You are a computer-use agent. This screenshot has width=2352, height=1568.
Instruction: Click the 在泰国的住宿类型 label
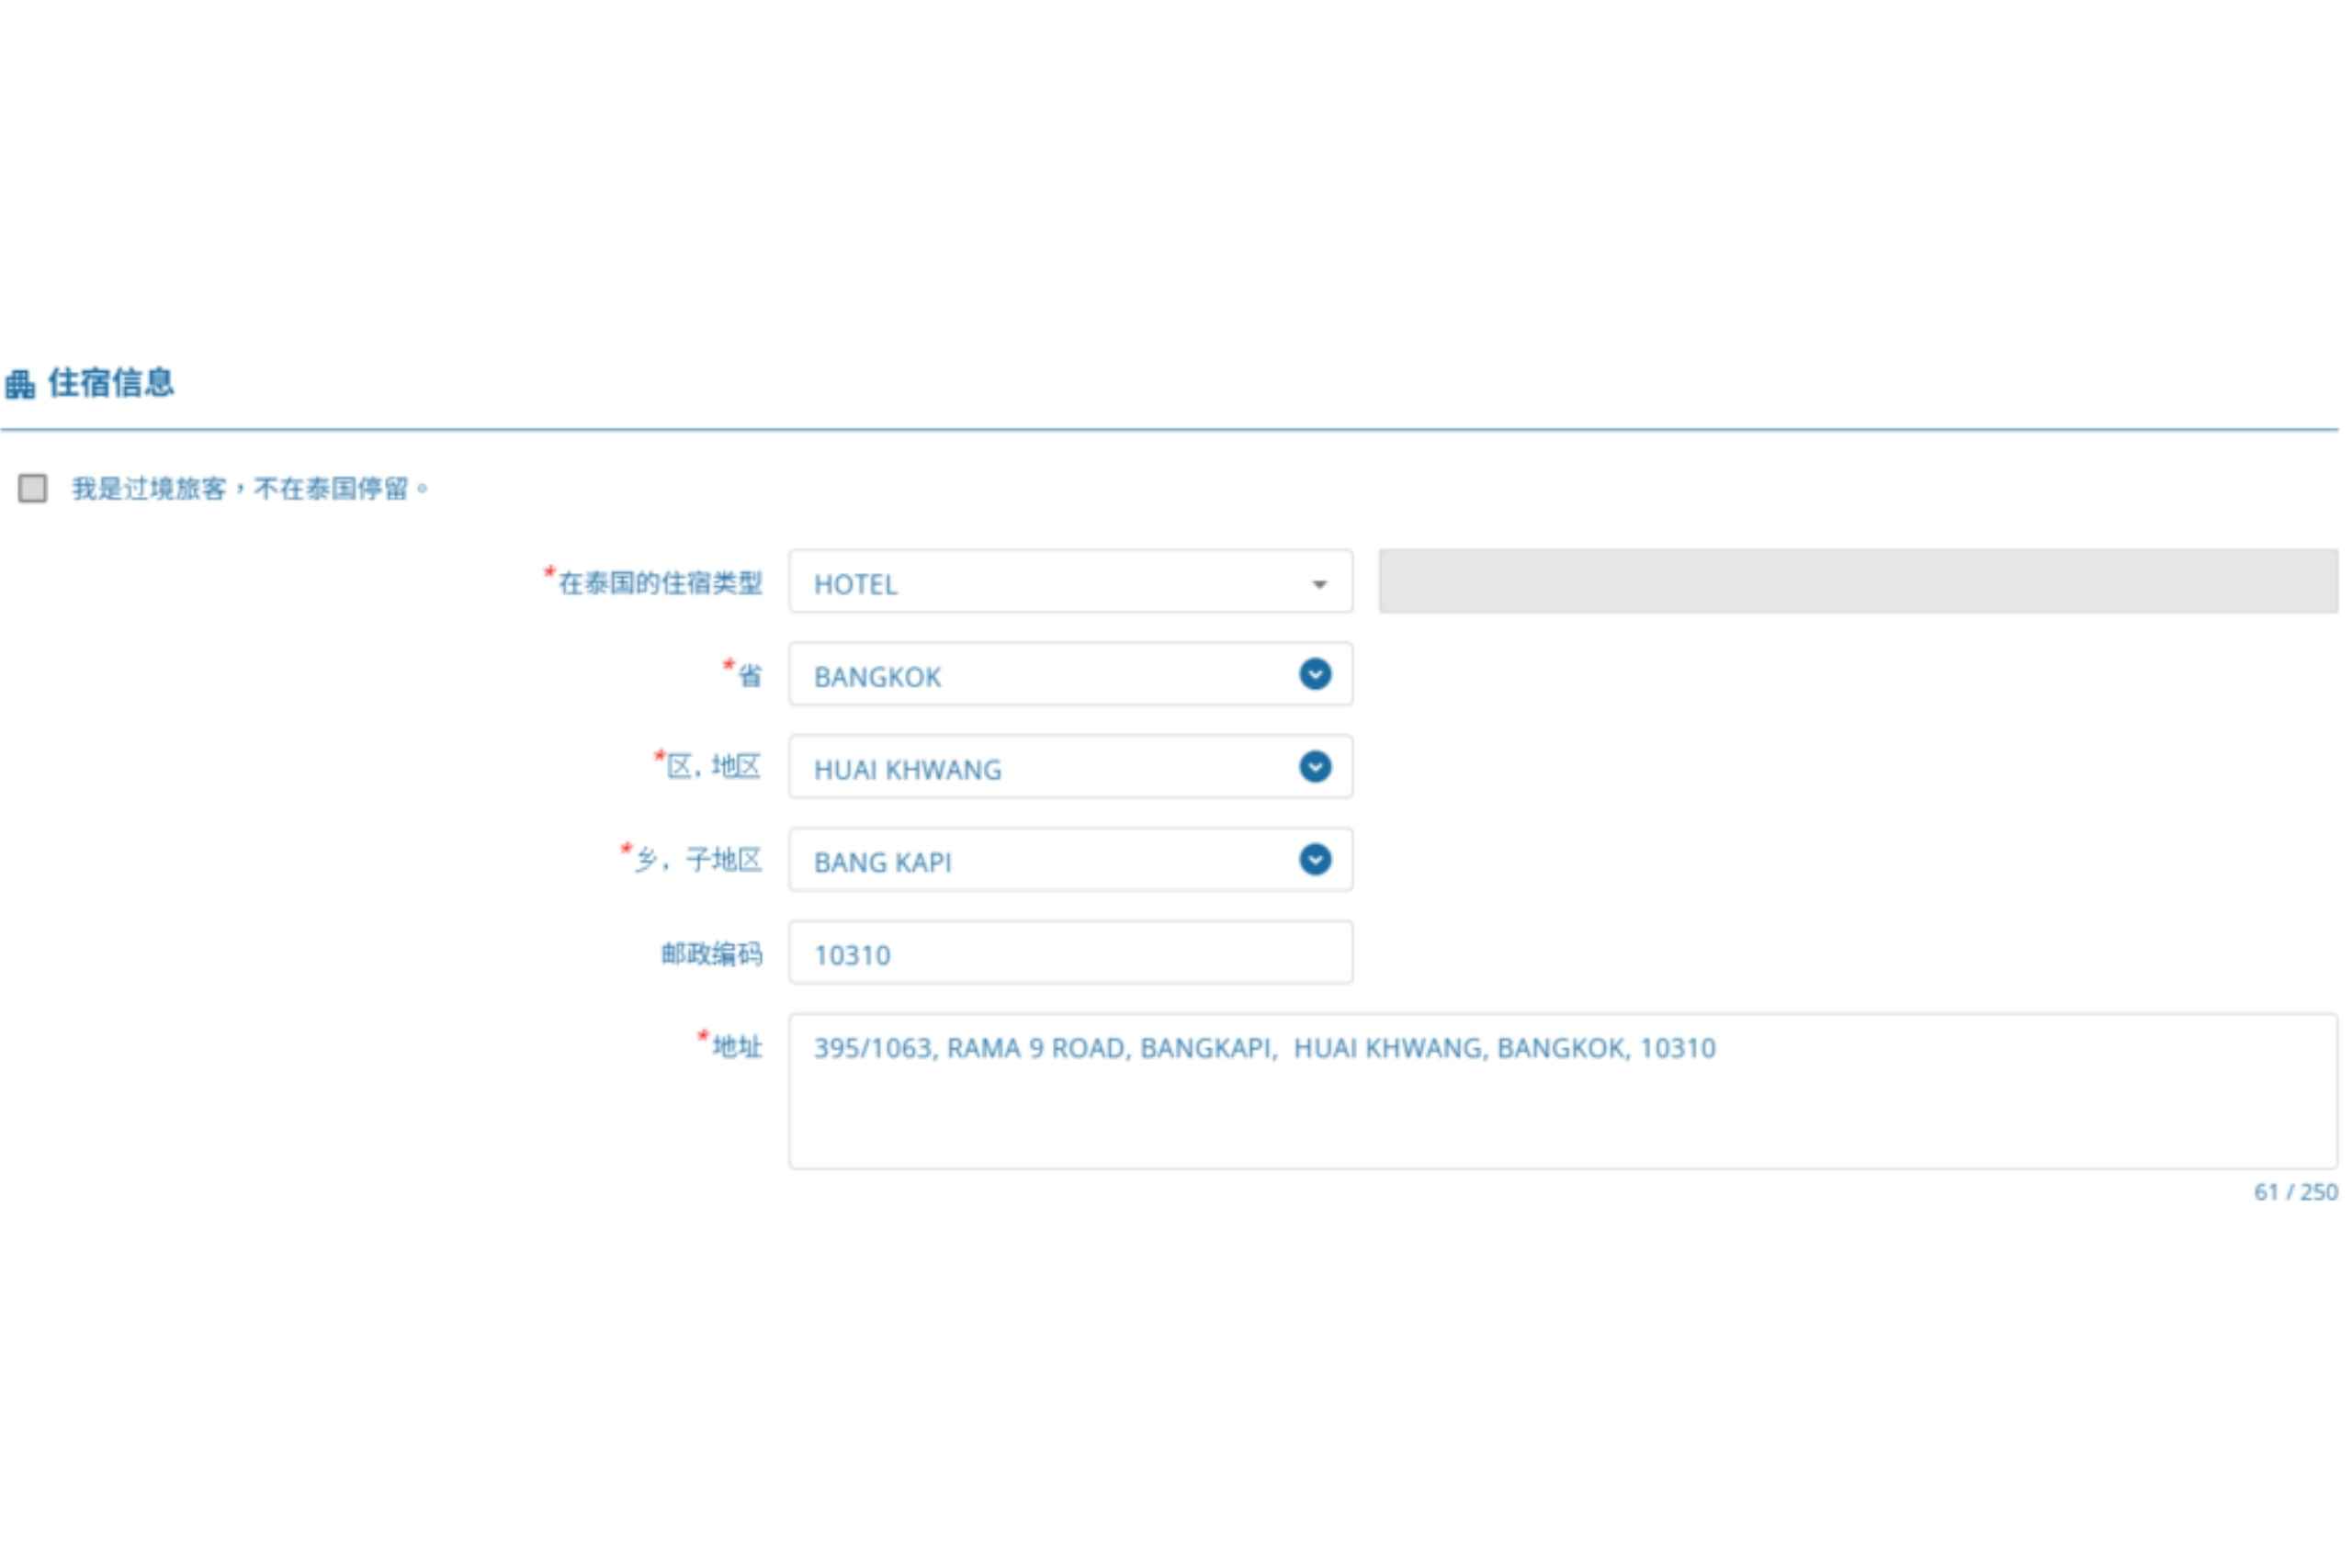point(660,582)
